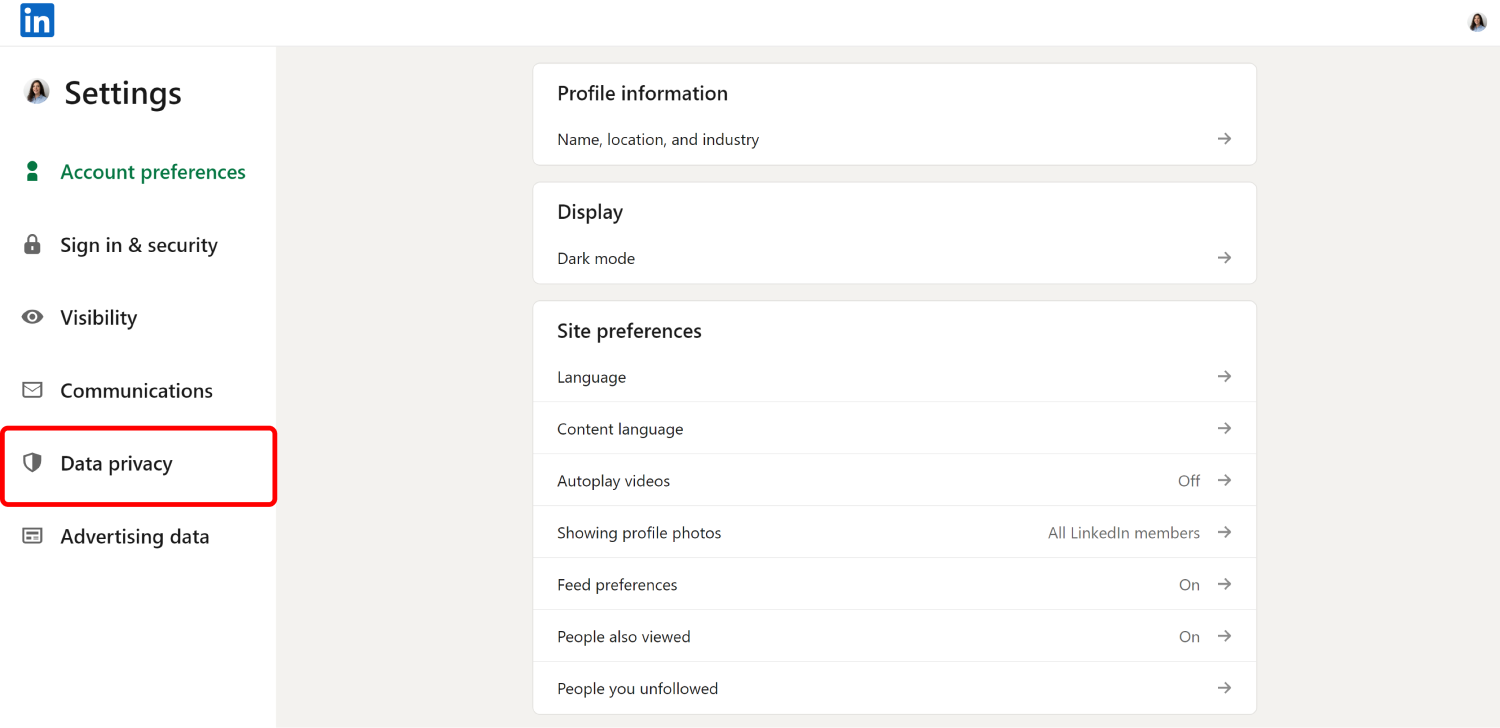
Task: Click the LinkedIn logo icon
Action: pos(37,20)
